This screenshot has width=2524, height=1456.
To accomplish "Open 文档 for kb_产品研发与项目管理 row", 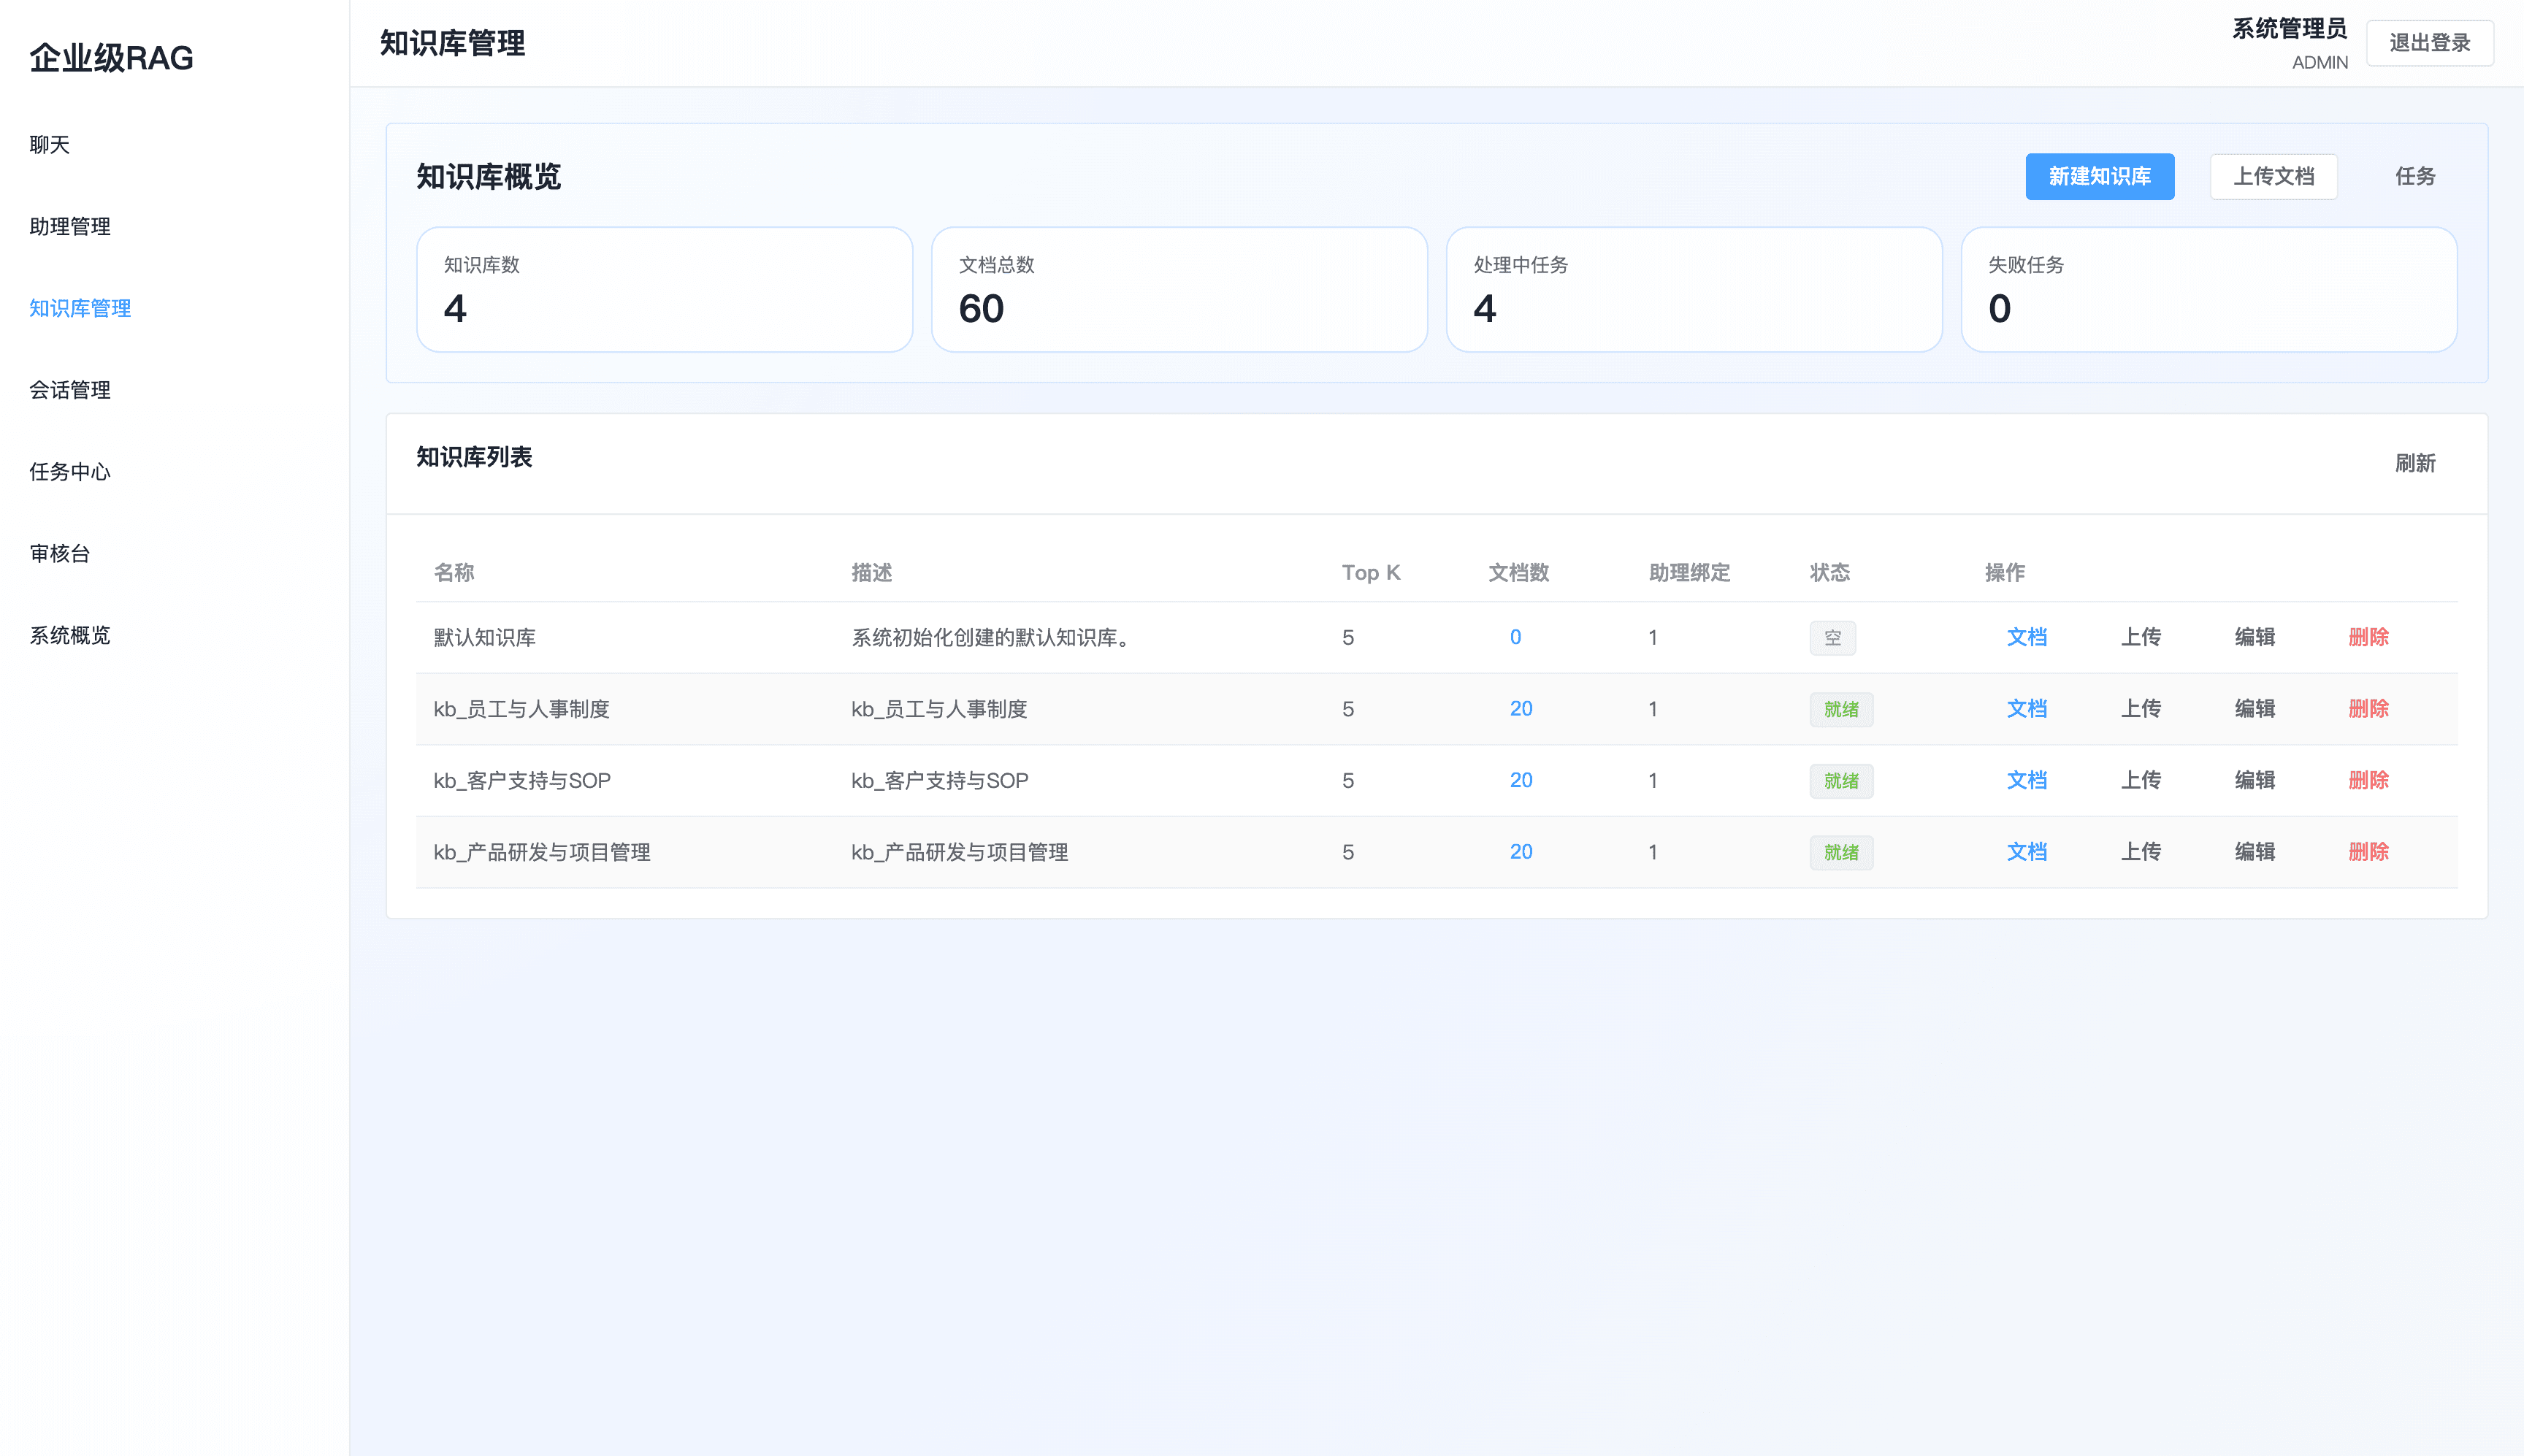I will 2026,852.
